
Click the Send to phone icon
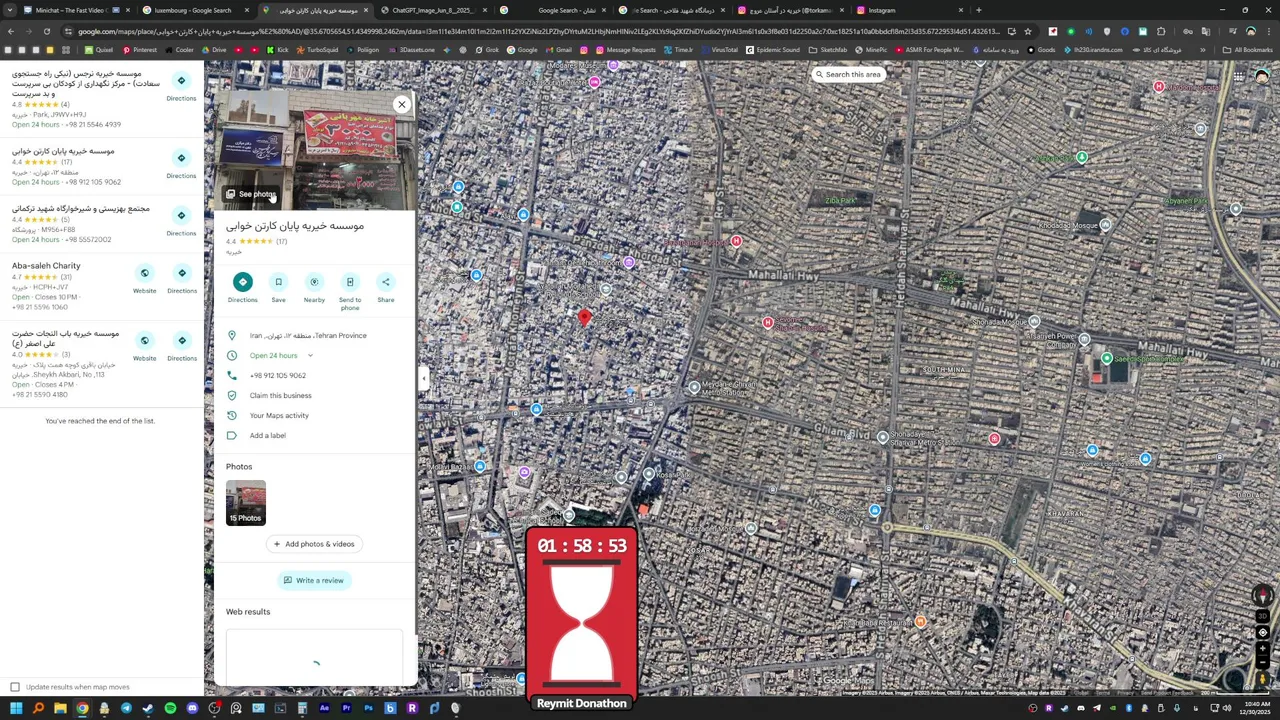(x=350, y=282)
